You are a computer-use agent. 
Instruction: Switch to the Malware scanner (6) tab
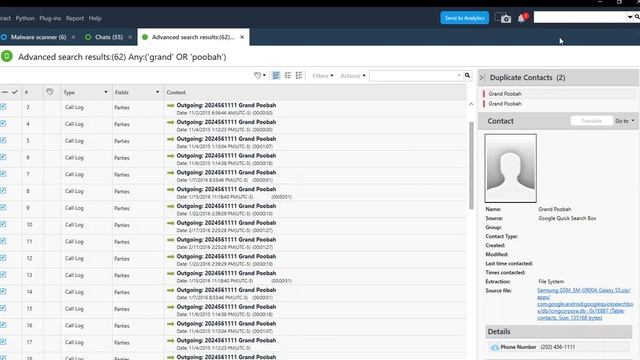point(38,37)
